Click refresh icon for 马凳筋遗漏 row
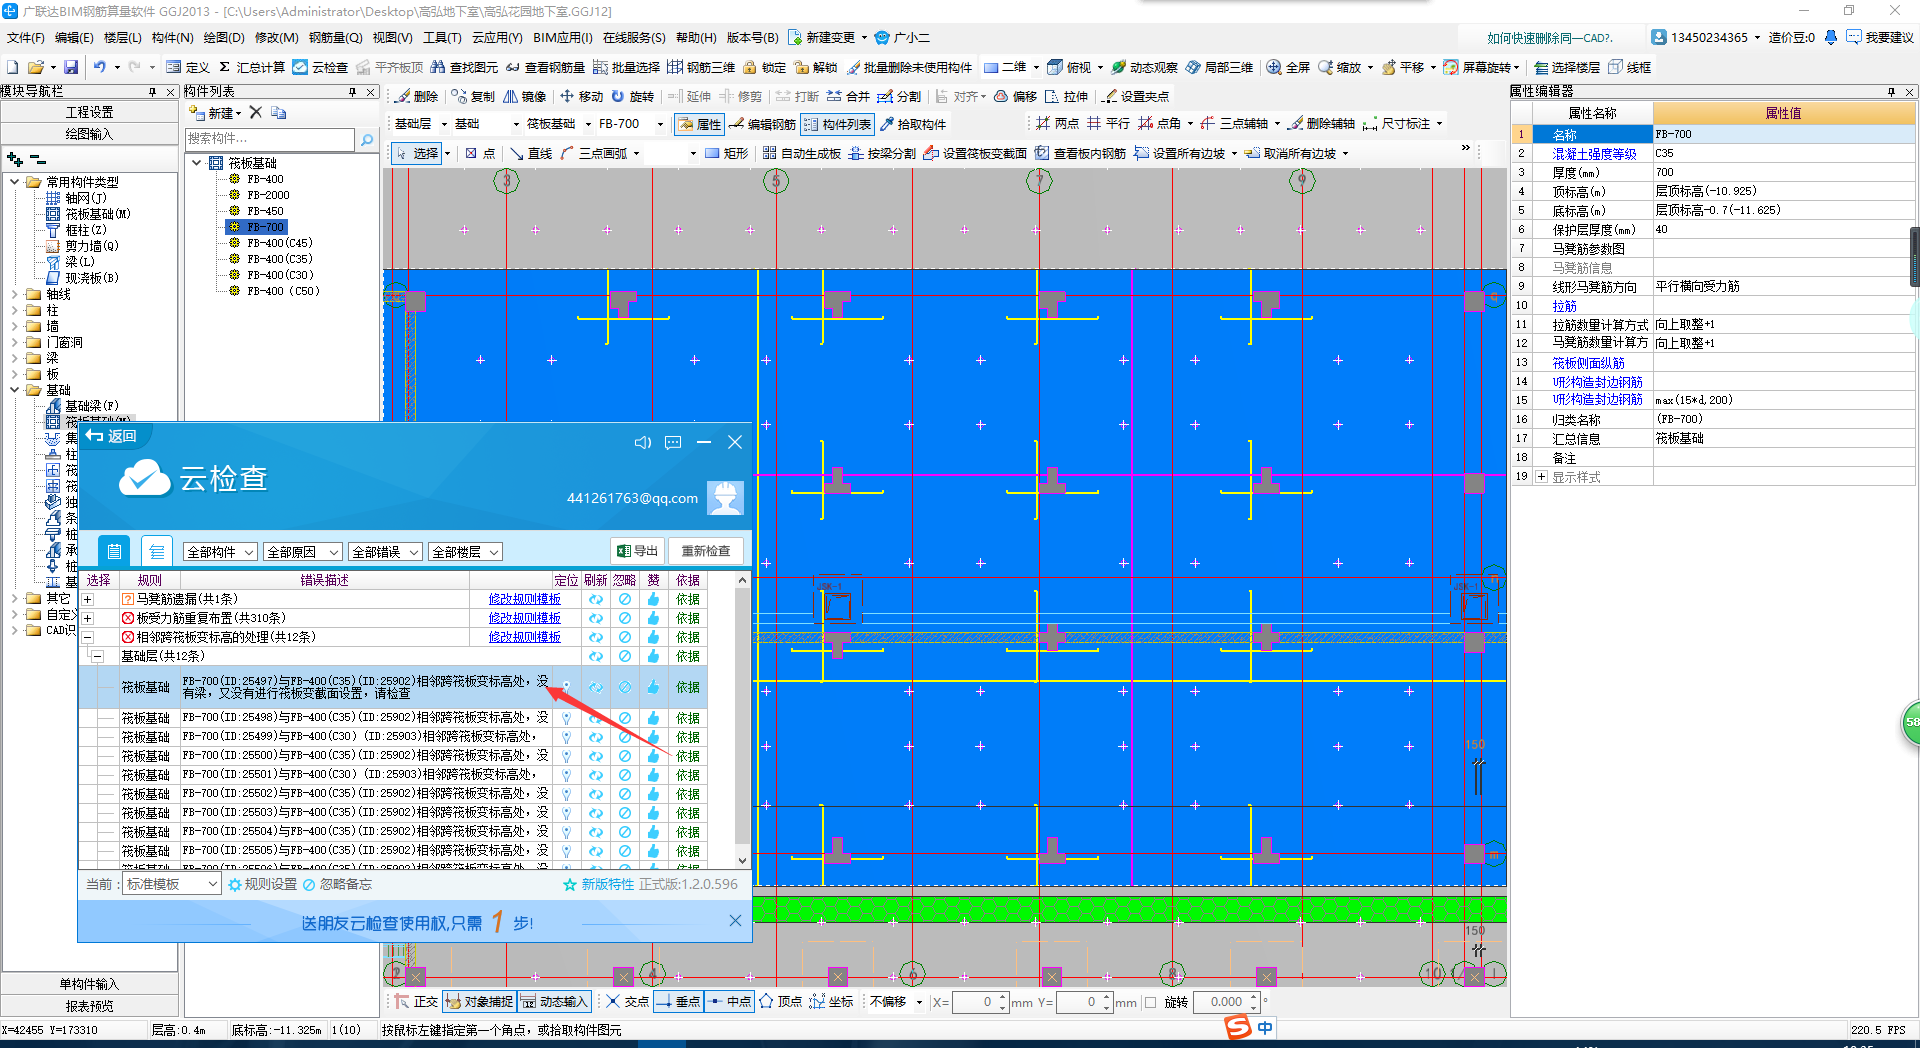Image resolution: width=1920 pixels, height=1048 pixels. coord(596,599)
